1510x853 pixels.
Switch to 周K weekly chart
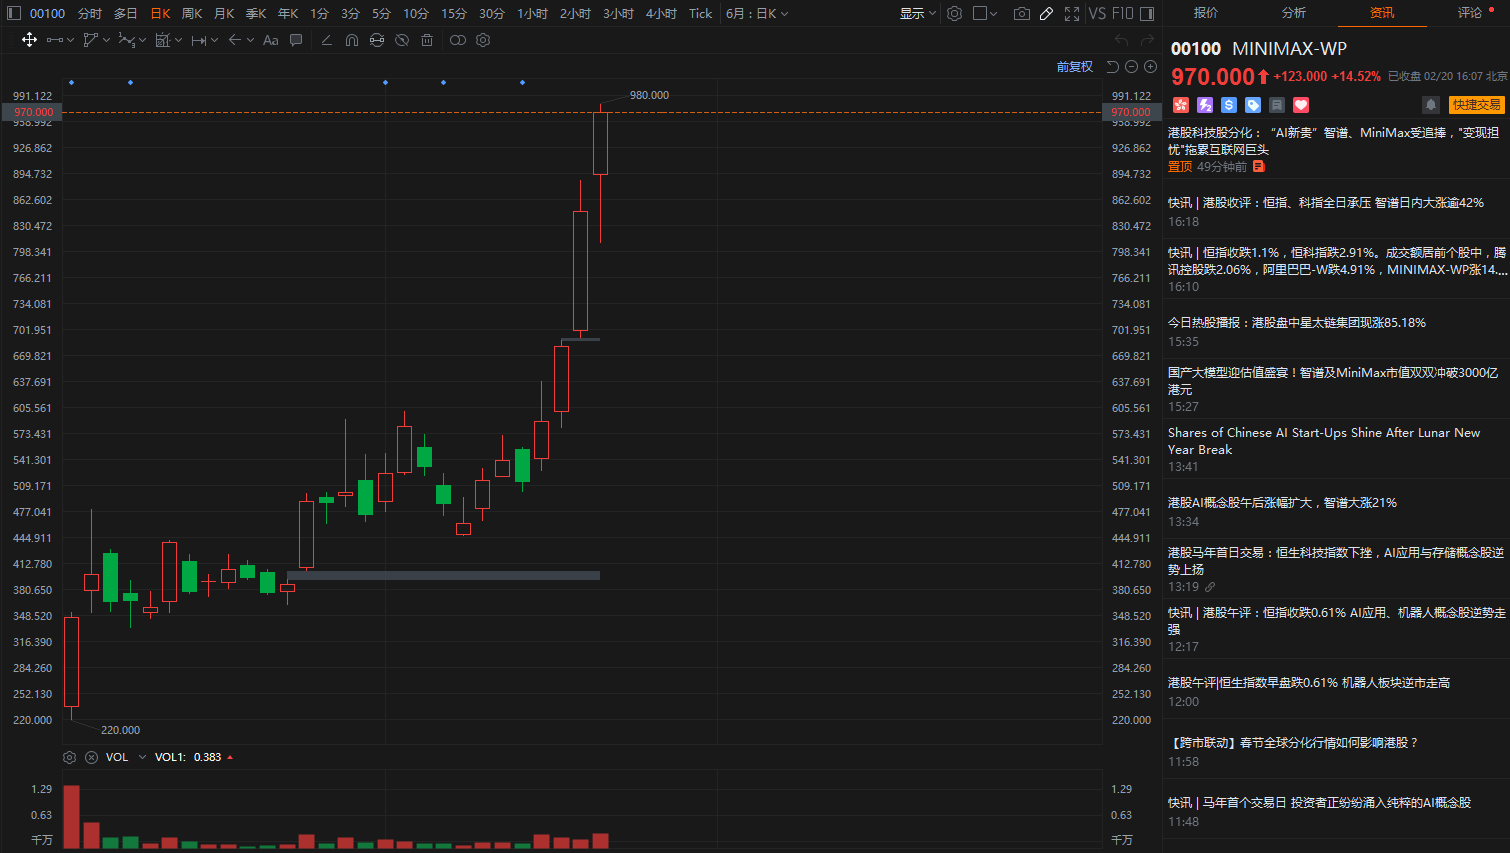[192, 13]
